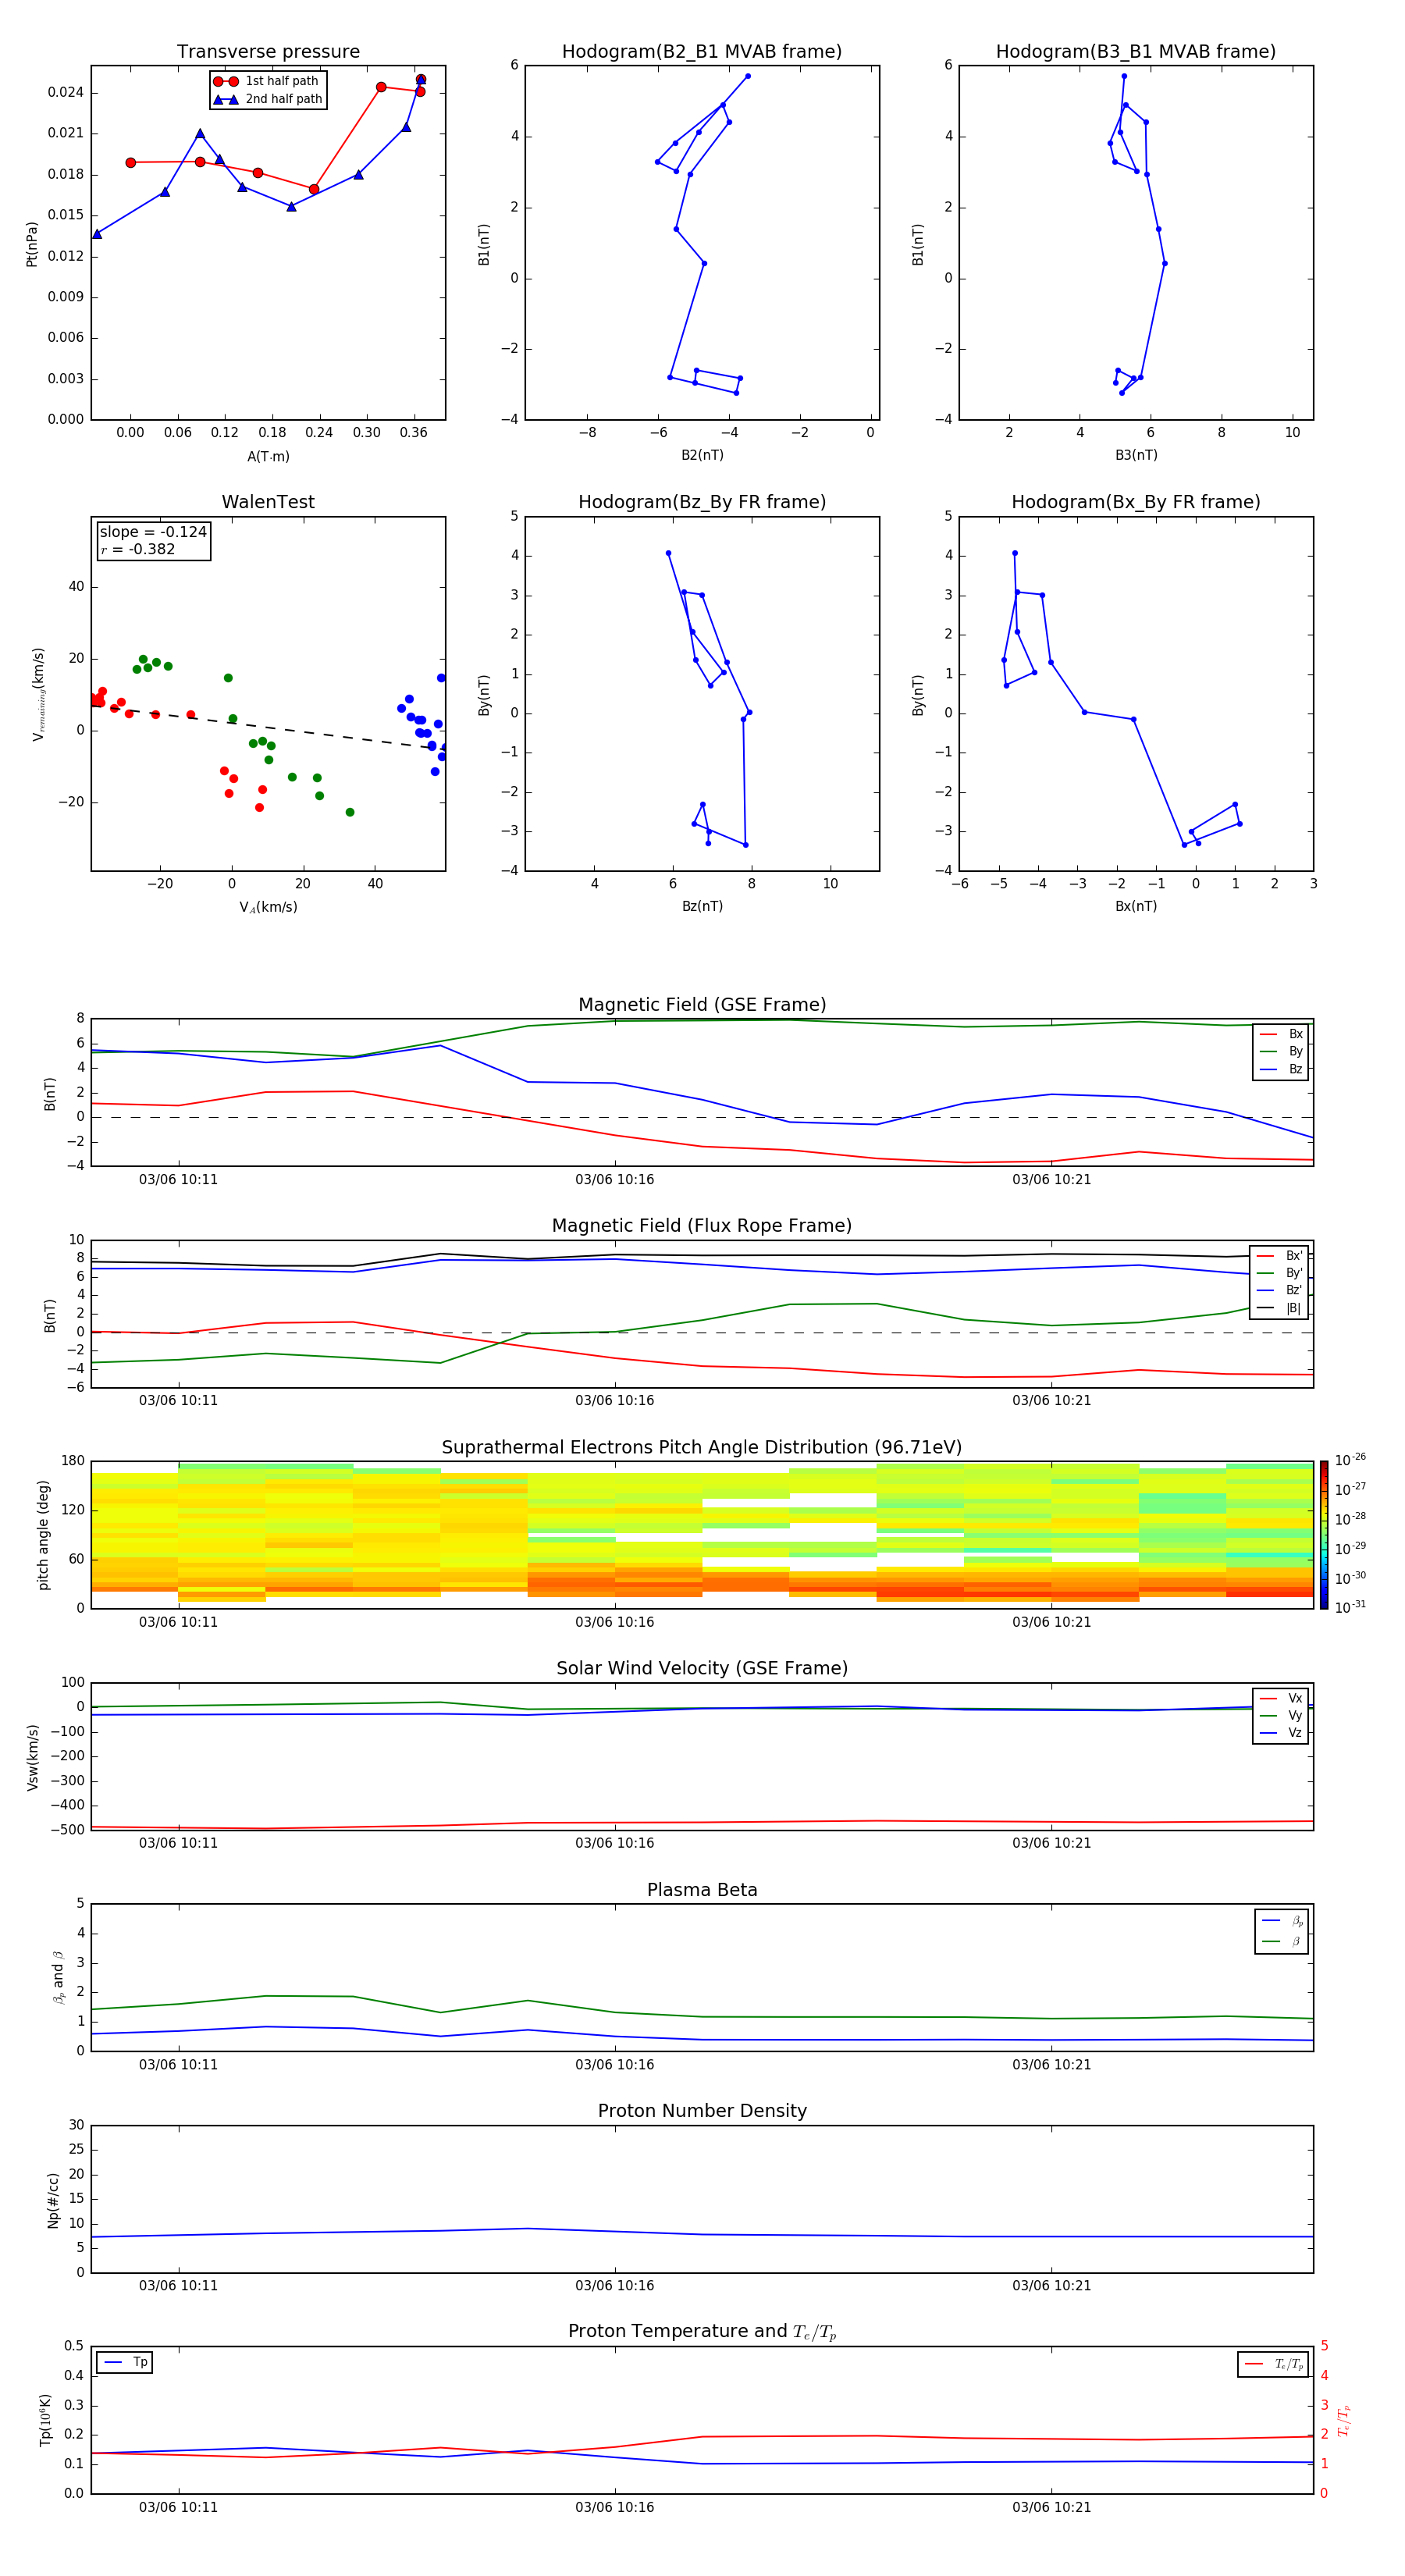Click the A(T·m) x-axis label

click(x=268, y=456)
